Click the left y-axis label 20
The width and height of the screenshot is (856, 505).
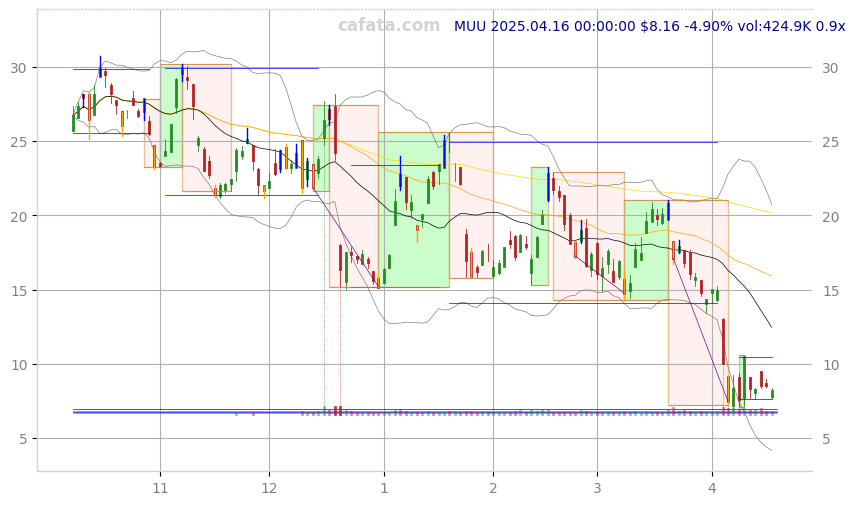click(19, 216)
